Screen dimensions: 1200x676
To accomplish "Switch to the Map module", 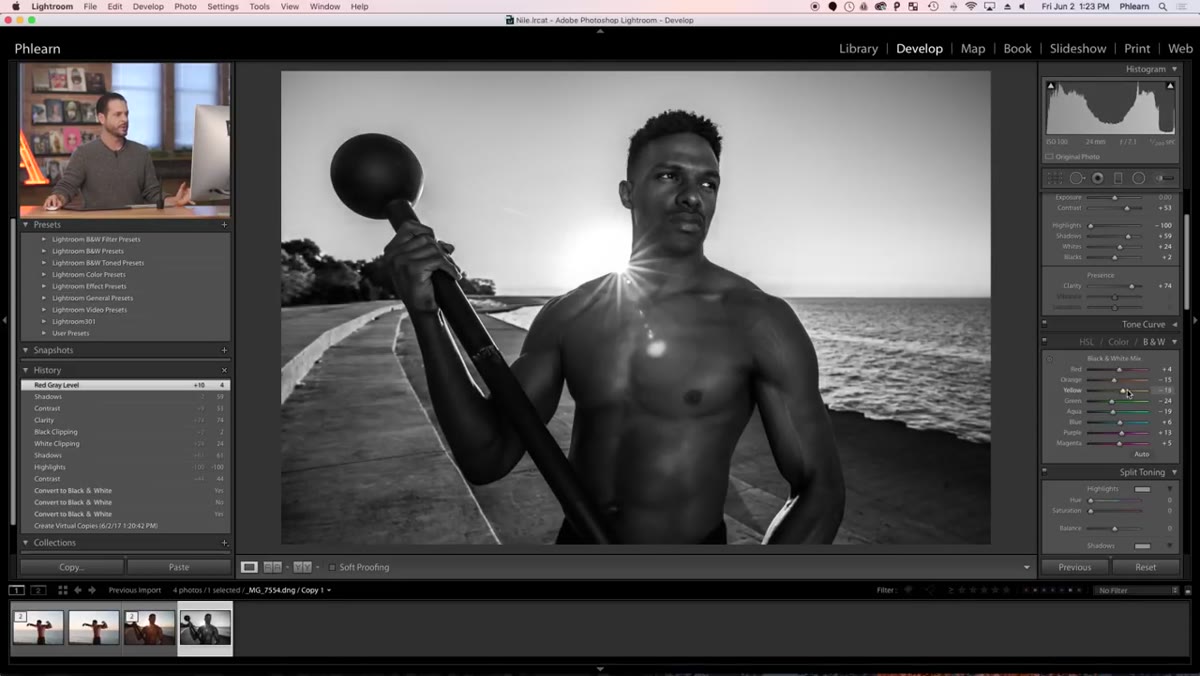I will coord(973,48).
